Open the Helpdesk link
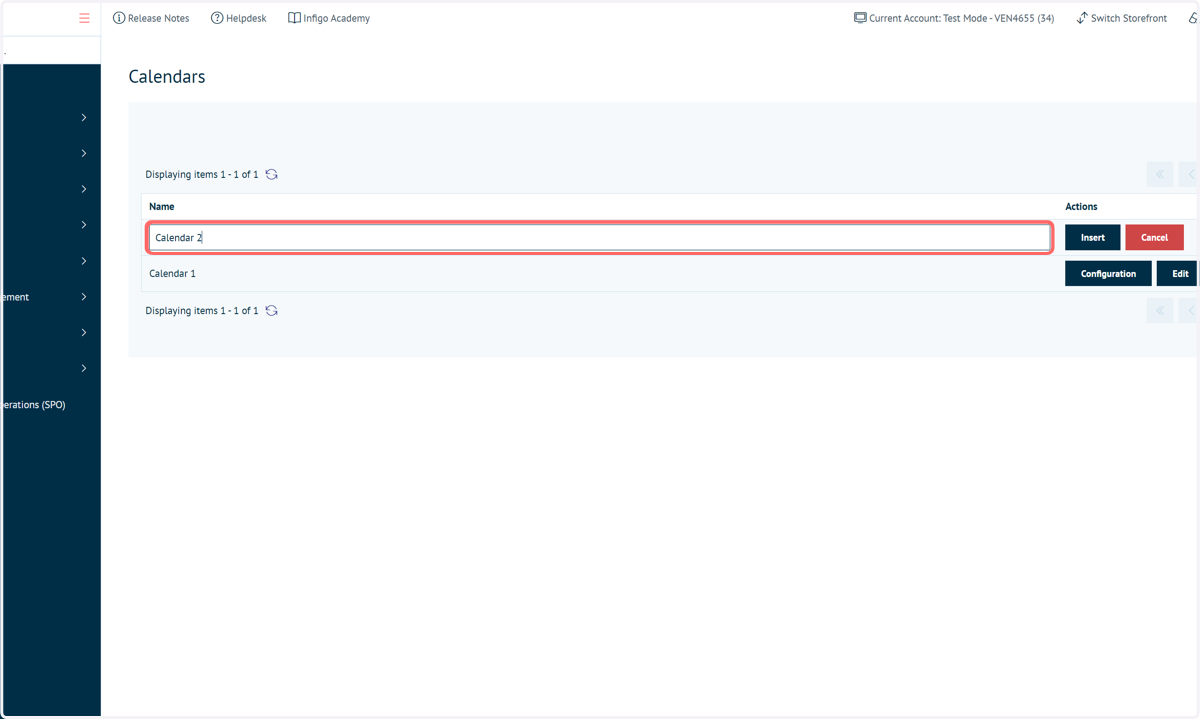 [x=246, y=18]
